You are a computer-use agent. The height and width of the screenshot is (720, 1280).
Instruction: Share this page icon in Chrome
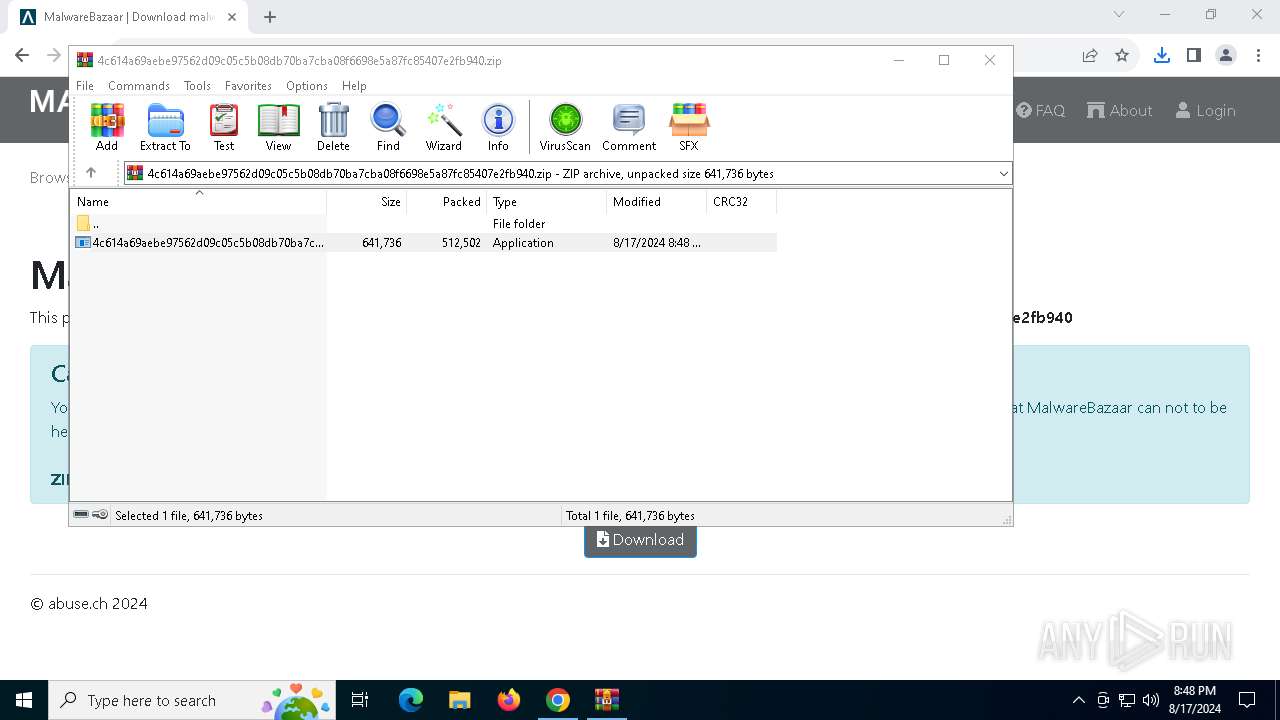coord(1090,56)
